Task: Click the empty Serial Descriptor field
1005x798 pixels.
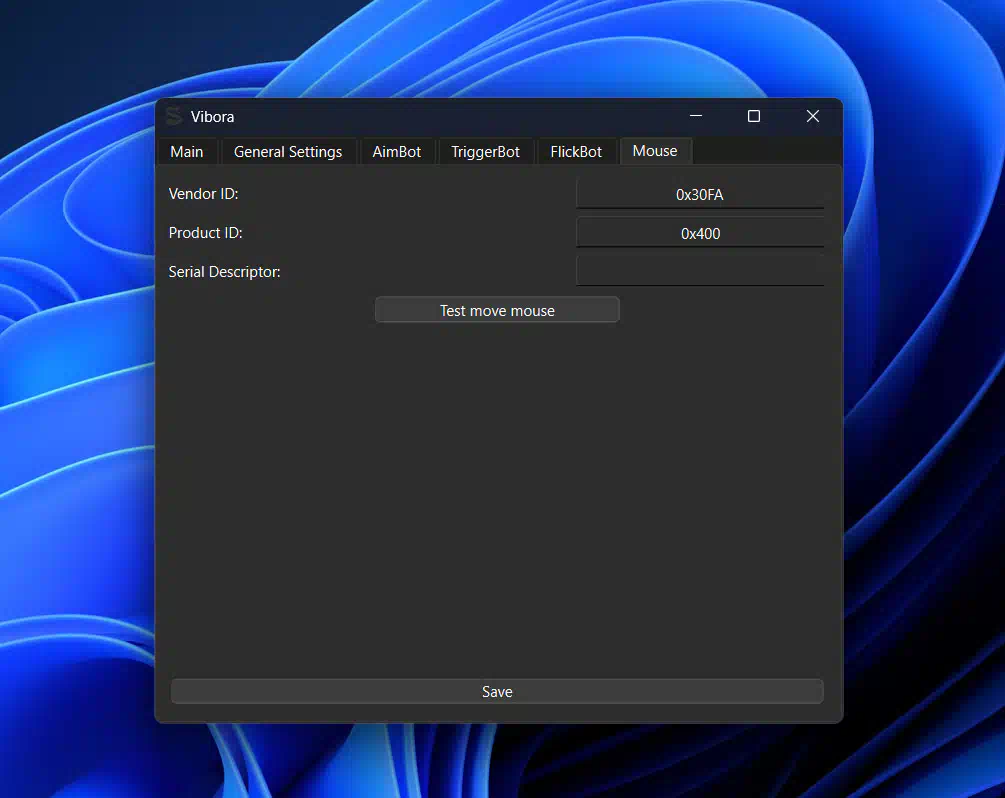Action: [700, 270]
